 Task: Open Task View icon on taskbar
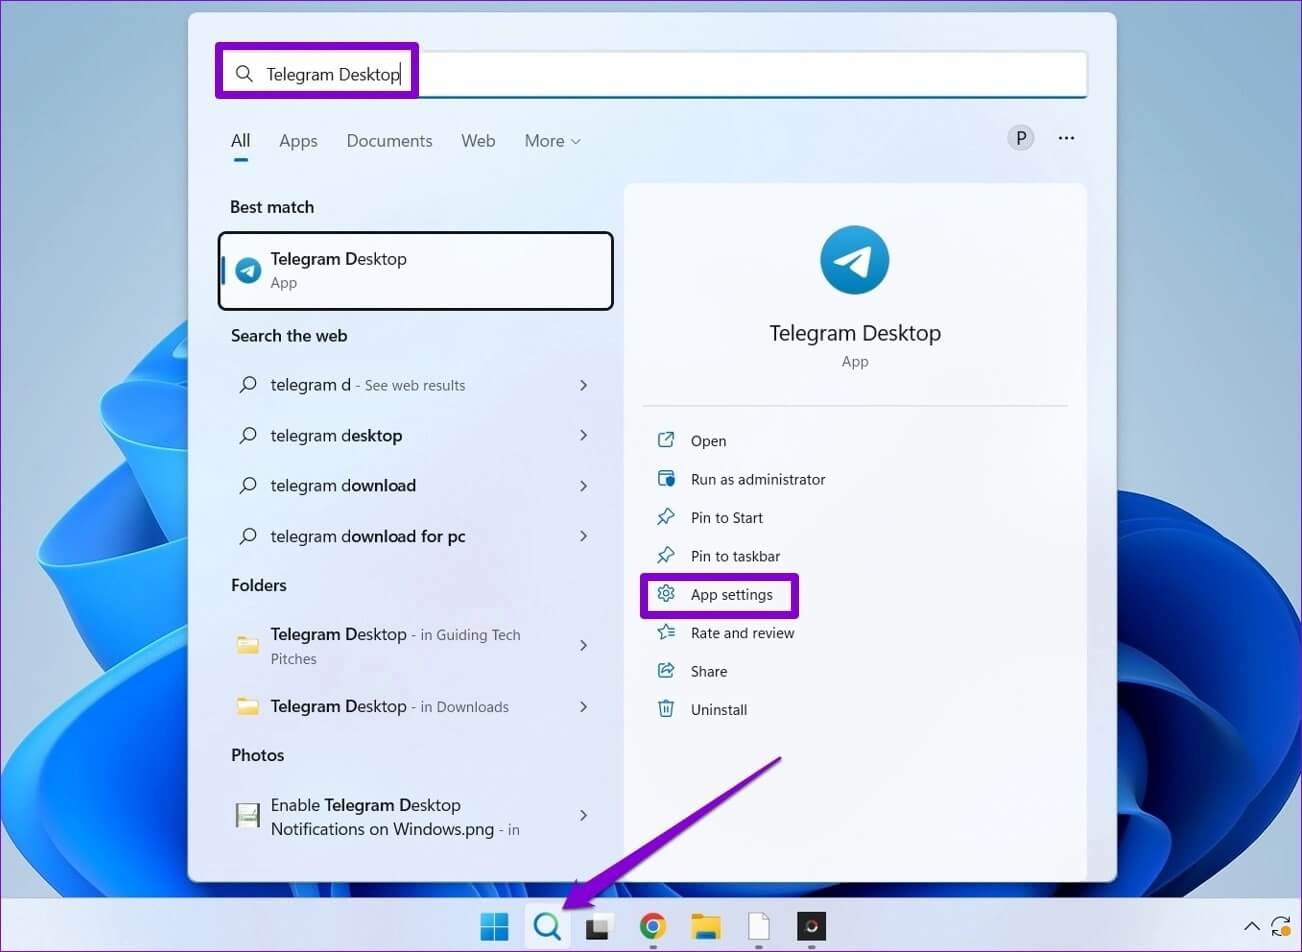[598, 927]
